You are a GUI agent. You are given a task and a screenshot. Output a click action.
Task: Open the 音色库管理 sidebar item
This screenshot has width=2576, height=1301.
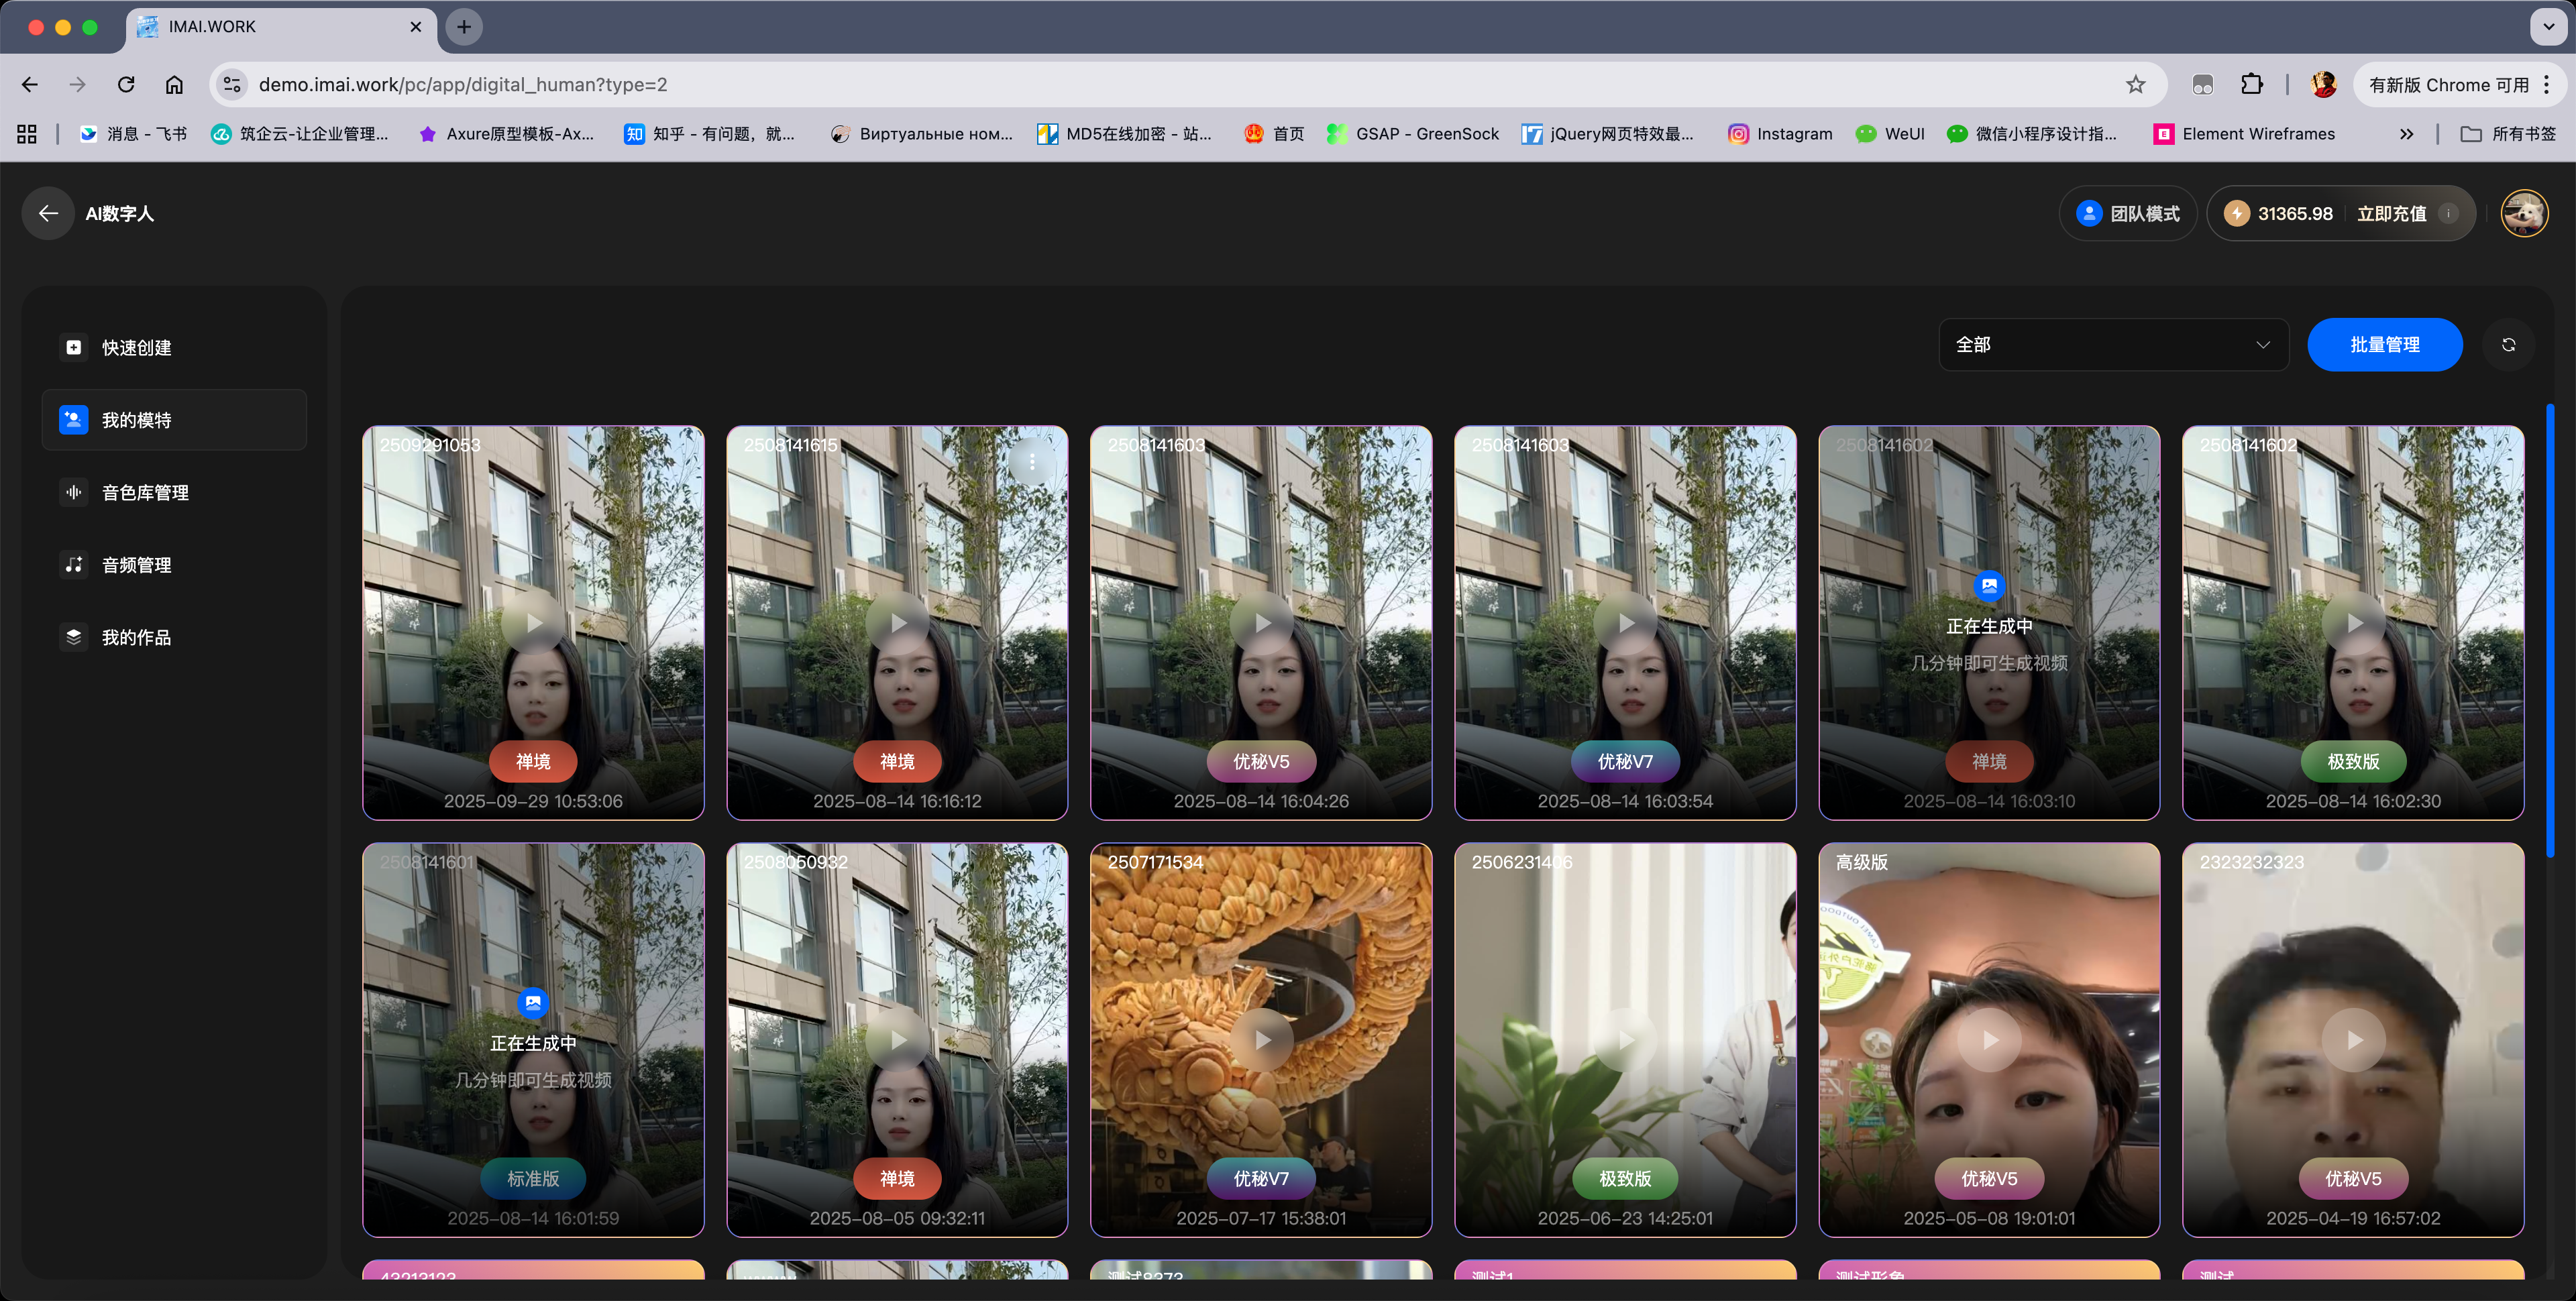pyautogui.click(x=145, y=493)
